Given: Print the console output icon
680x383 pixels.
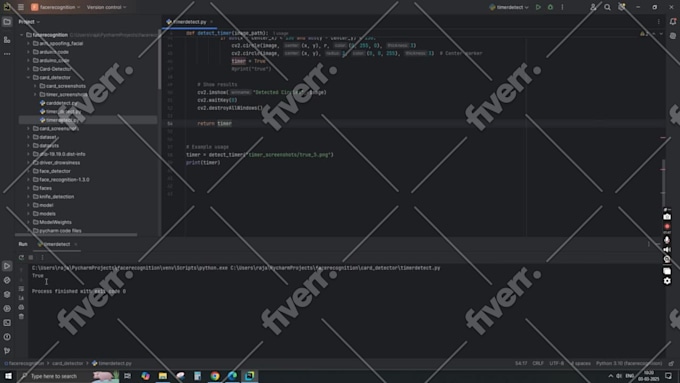Looking at the screenshot, I should [x=21, y=307].
